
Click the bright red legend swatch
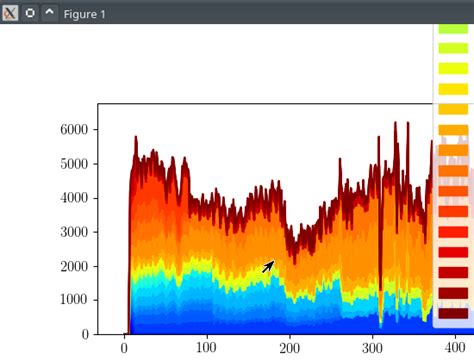click(x=453, y=232)
